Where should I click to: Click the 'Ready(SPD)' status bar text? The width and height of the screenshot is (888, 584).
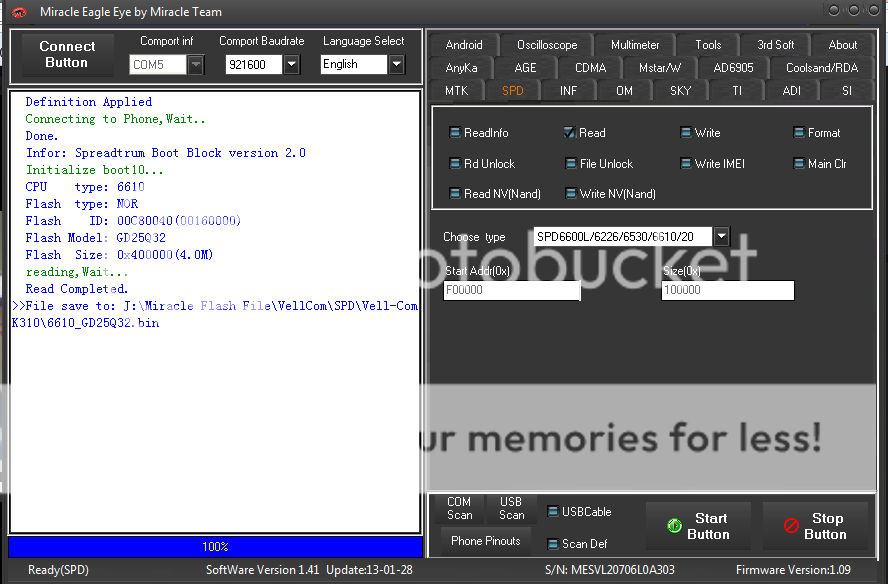(x=58, y=570)
